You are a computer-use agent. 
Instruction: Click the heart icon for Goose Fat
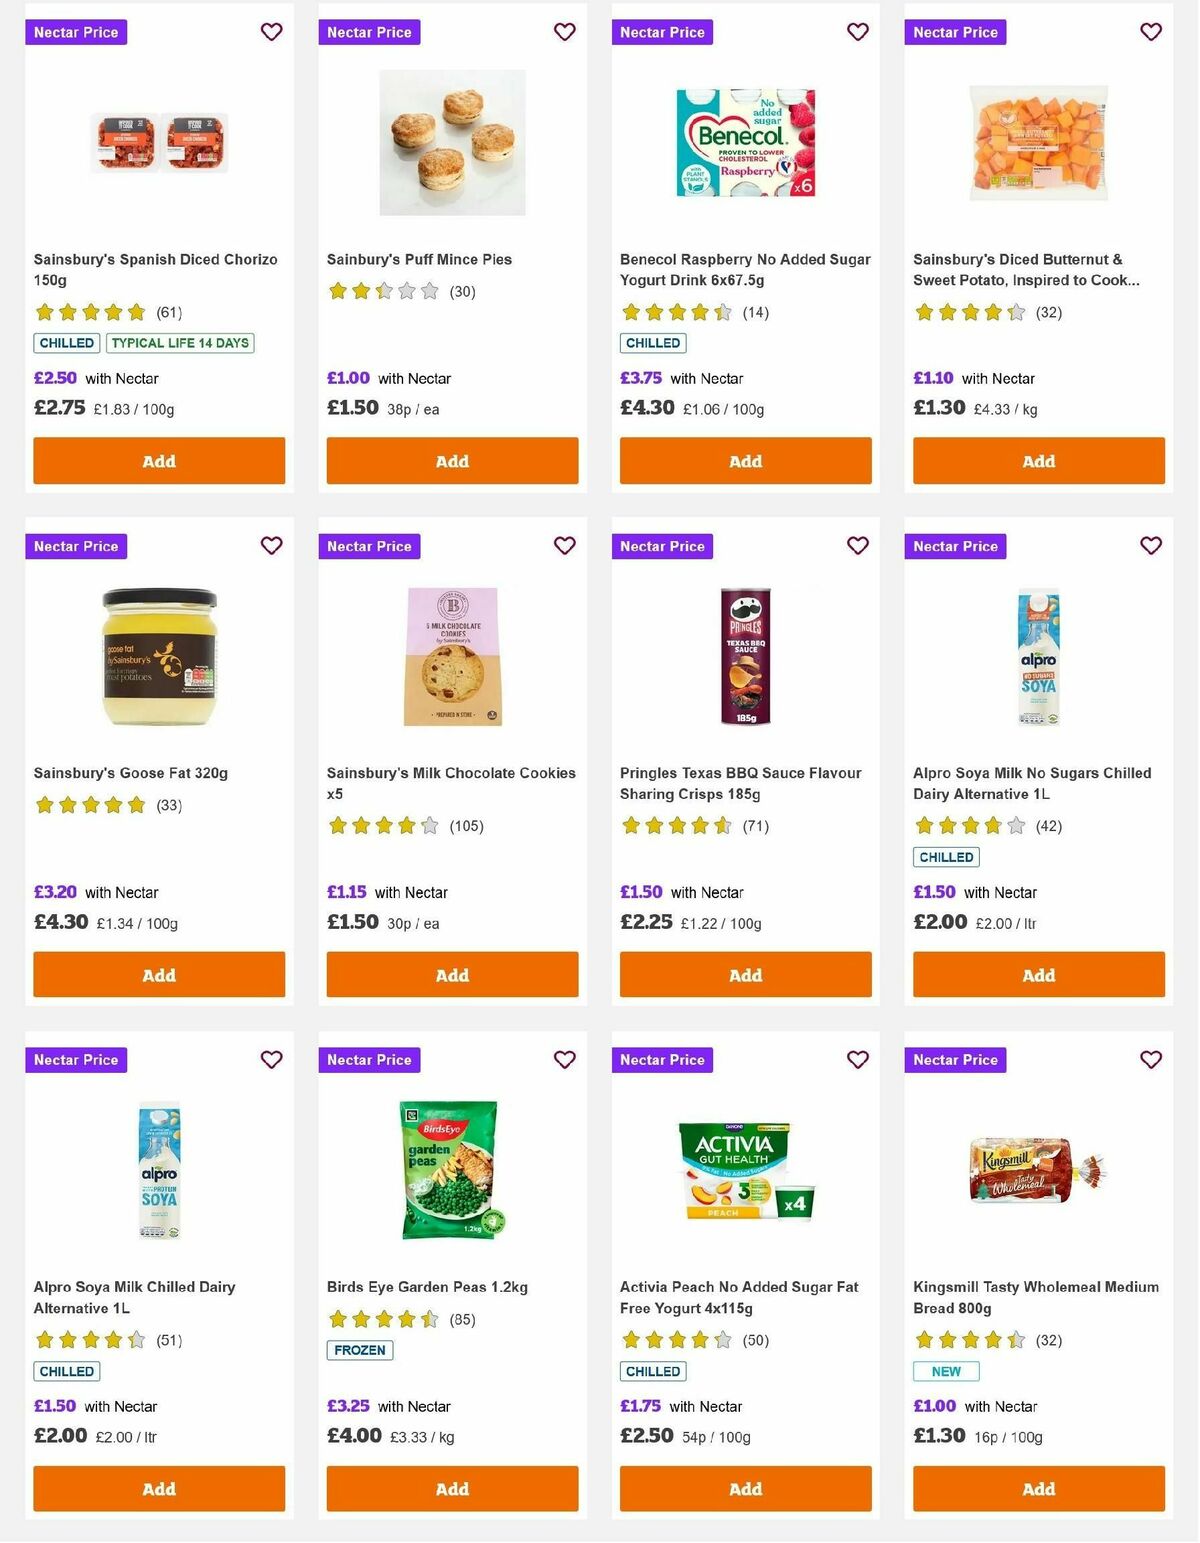271,546
